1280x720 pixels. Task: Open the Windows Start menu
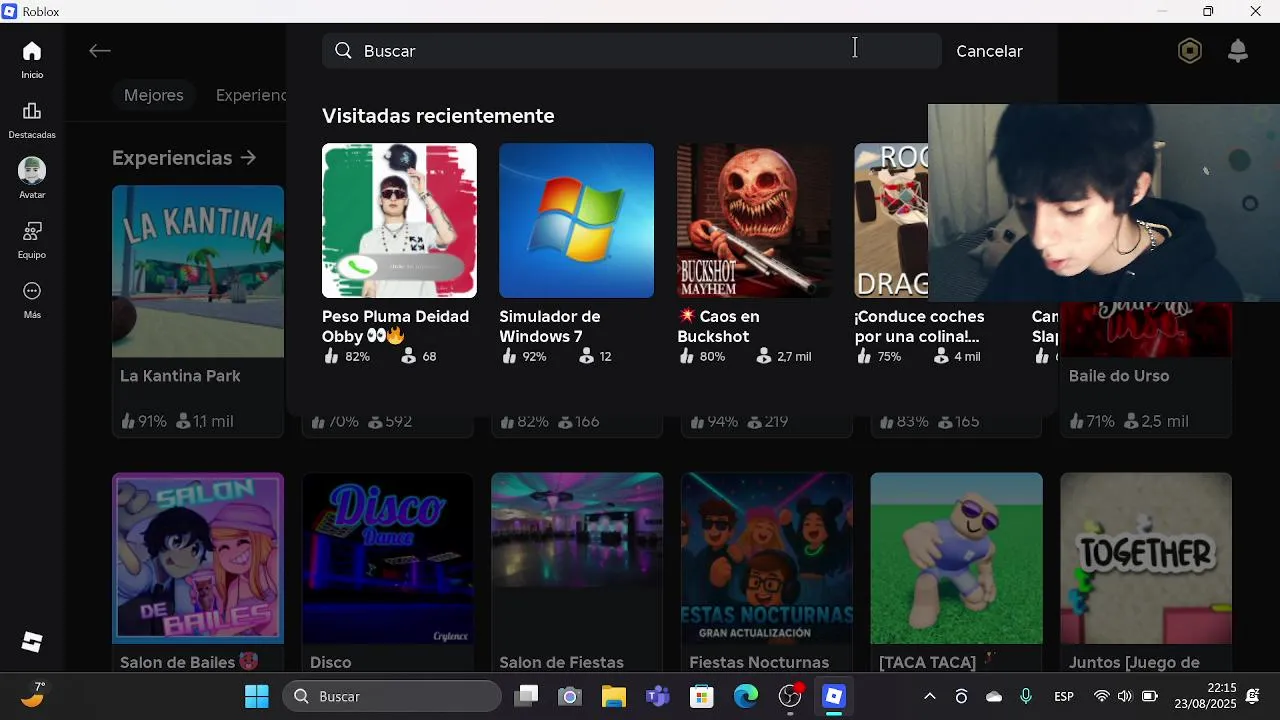257,696
